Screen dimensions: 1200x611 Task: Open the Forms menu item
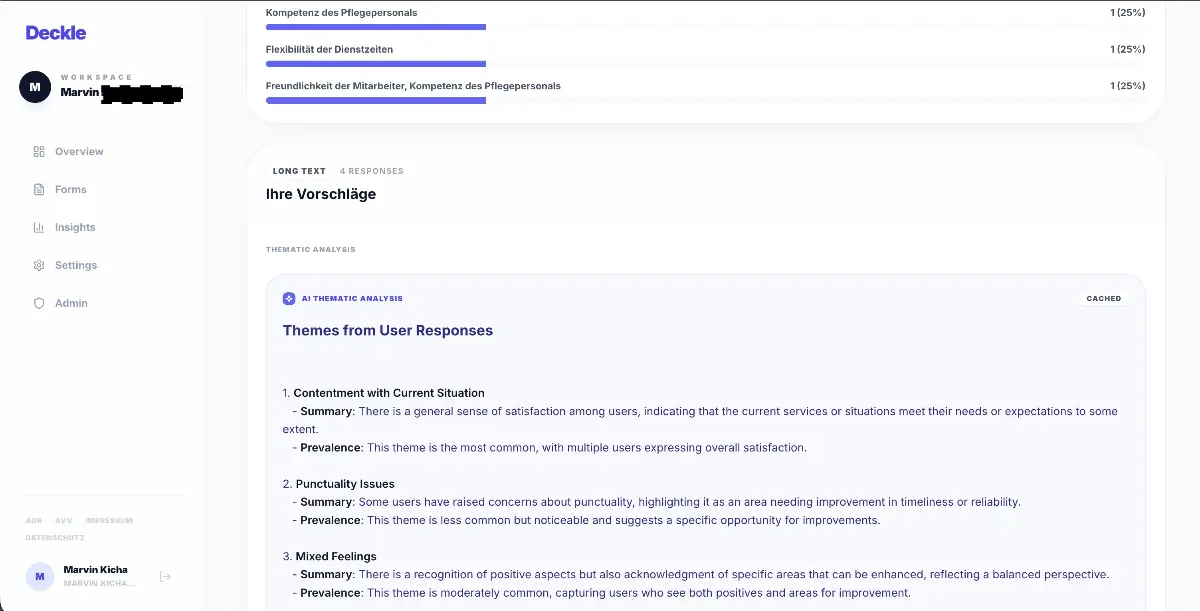71,190
